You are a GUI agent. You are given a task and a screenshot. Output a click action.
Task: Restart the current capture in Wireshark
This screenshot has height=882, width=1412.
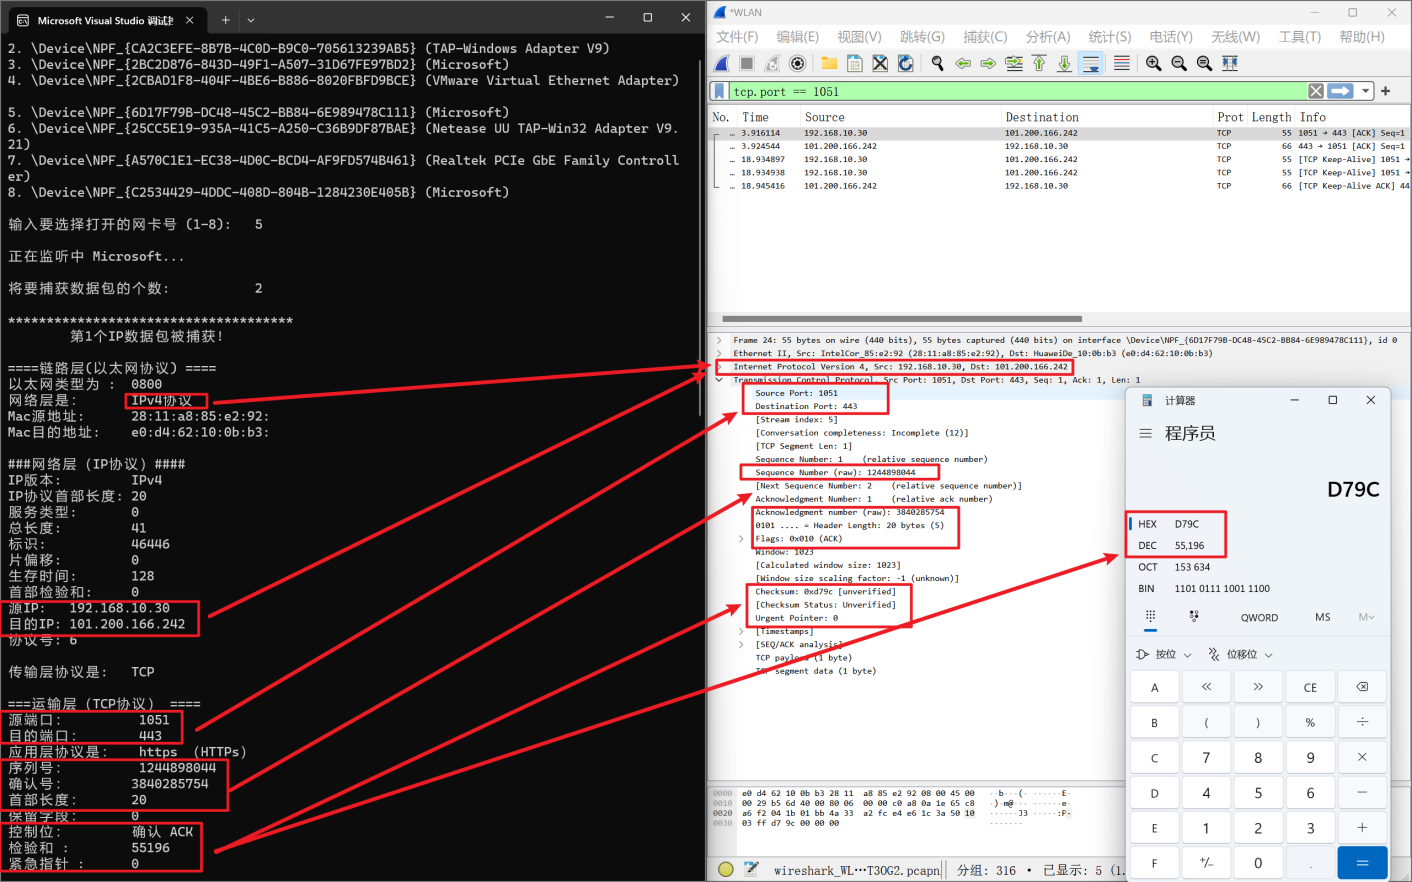click(x=772, y=63)
